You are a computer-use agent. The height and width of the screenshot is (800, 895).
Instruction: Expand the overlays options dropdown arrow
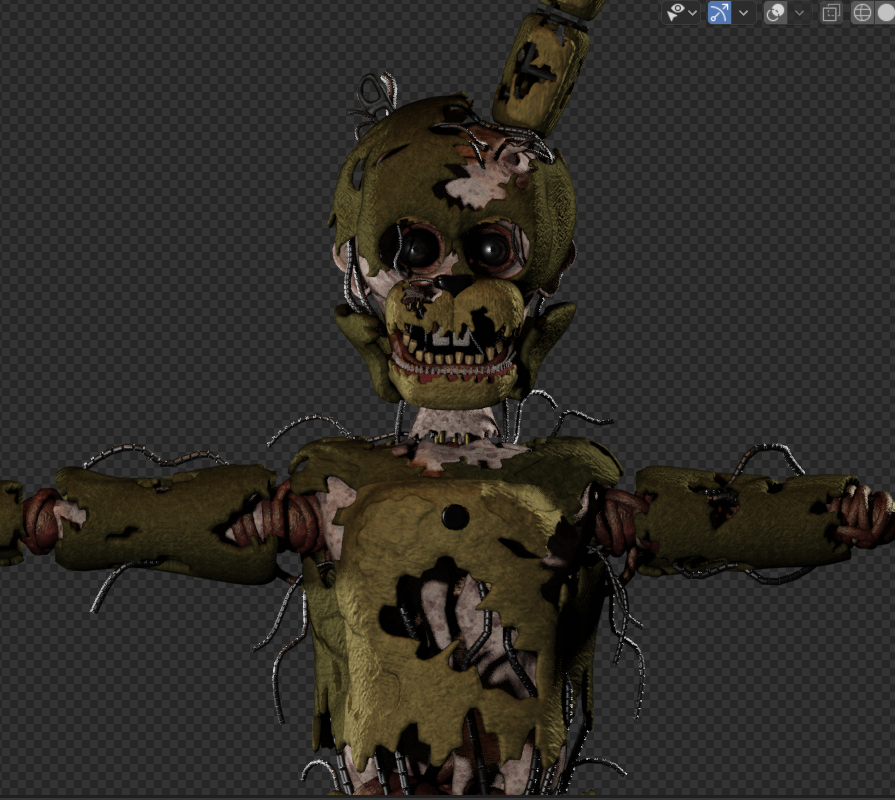tap(800, 13)
